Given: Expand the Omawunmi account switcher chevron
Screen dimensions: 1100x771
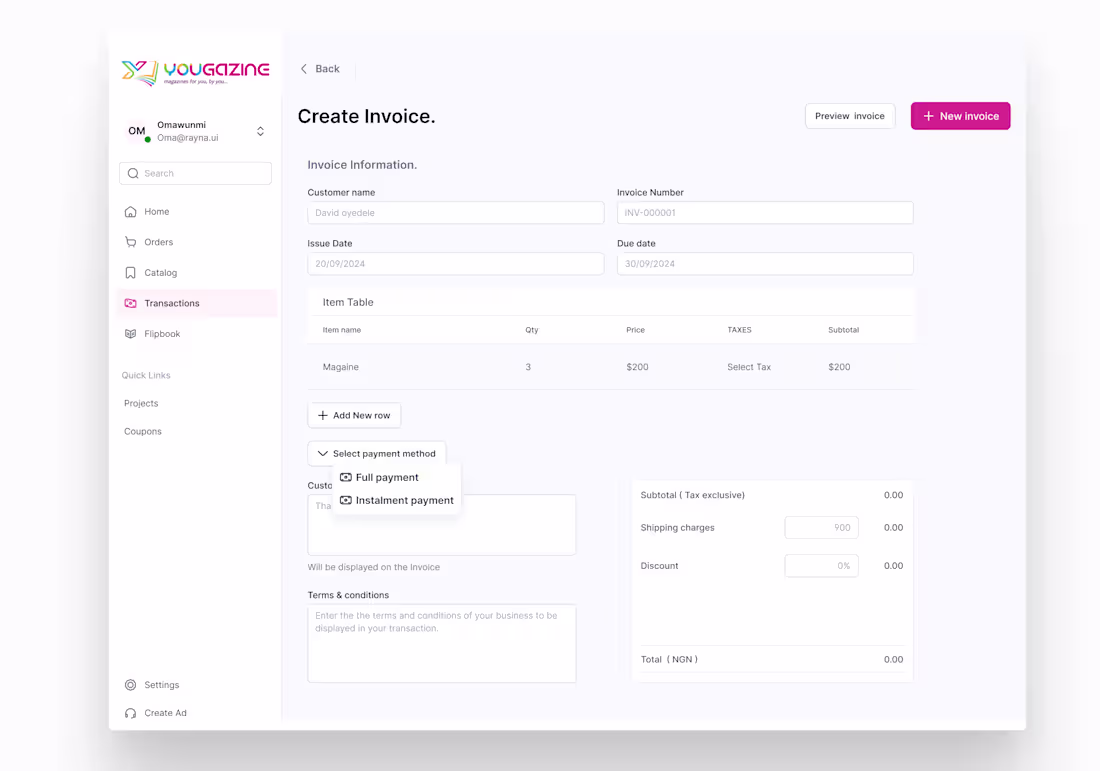Looking at the screenshot, I should coord(260,130).
